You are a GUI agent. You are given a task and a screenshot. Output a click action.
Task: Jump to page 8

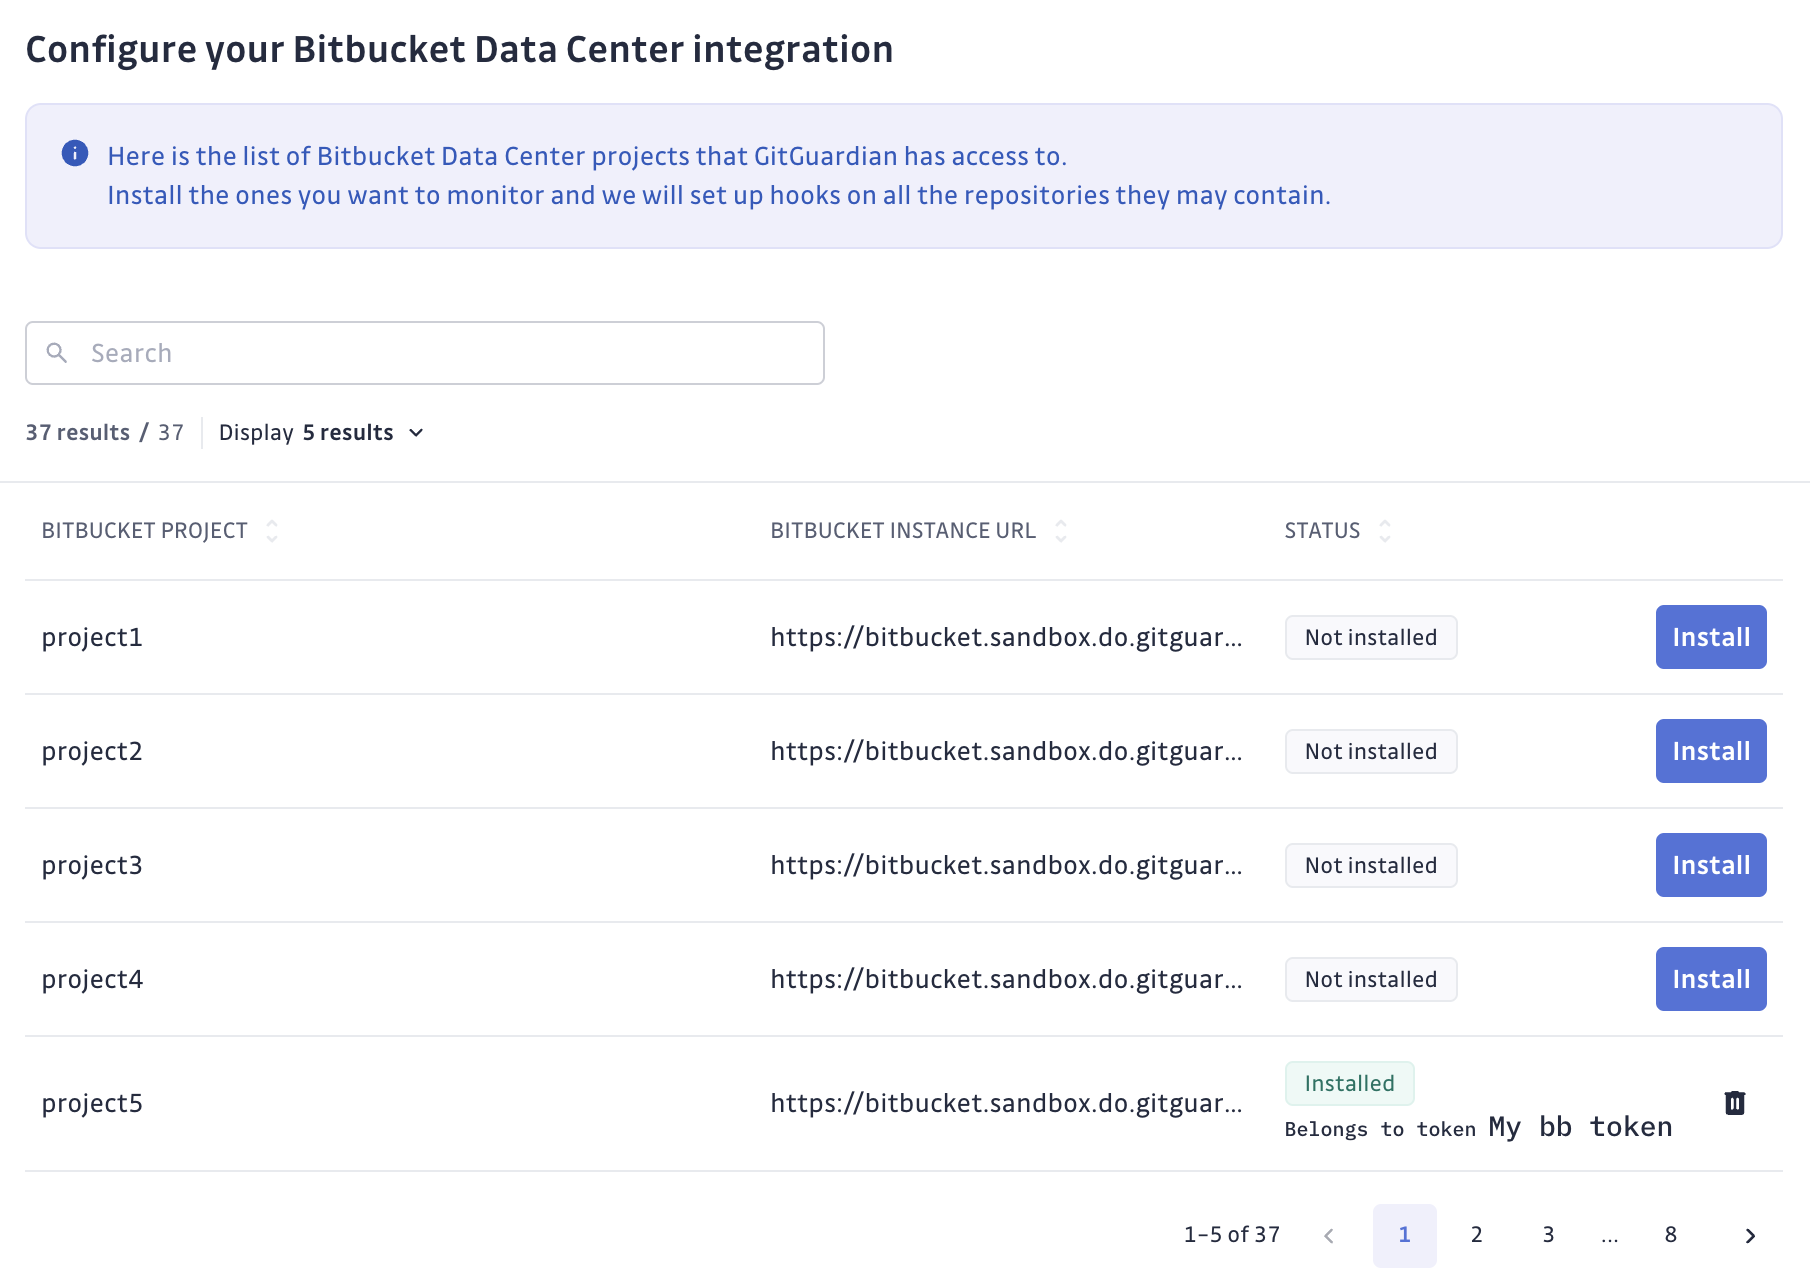(x=1671, y=1235)
